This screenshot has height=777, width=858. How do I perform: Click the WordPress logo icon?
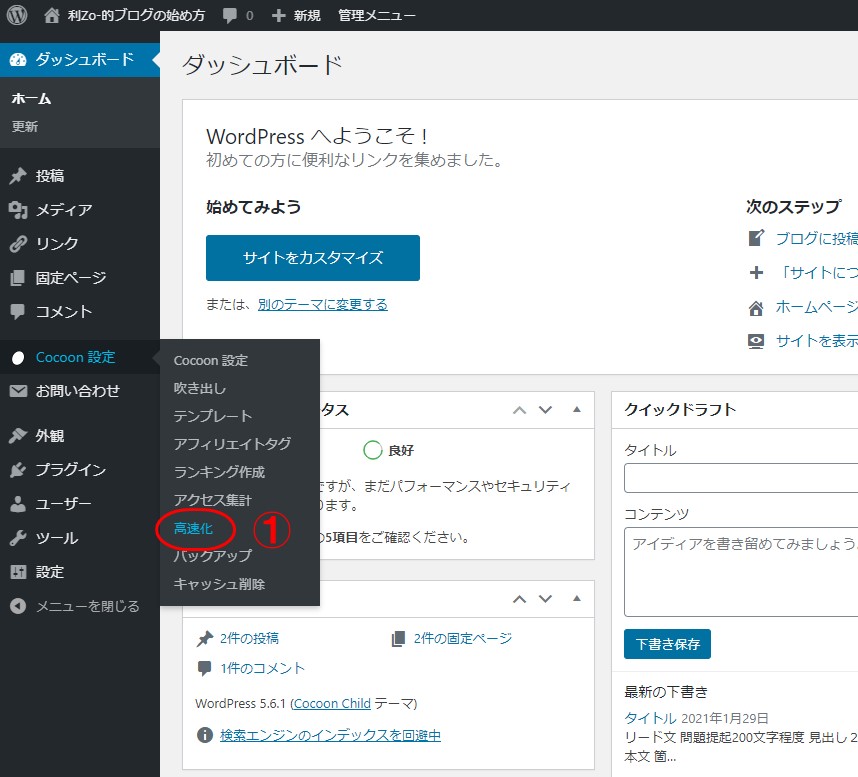17,16
